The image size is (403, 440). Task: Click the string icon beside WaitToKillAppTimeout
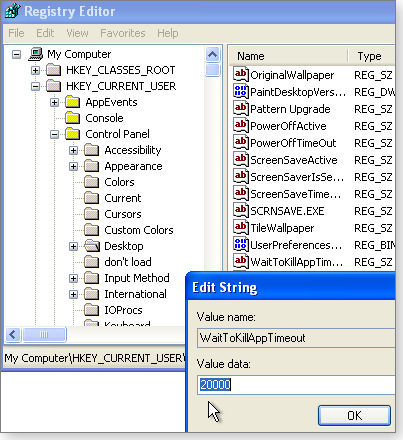(x=241, y=261)
